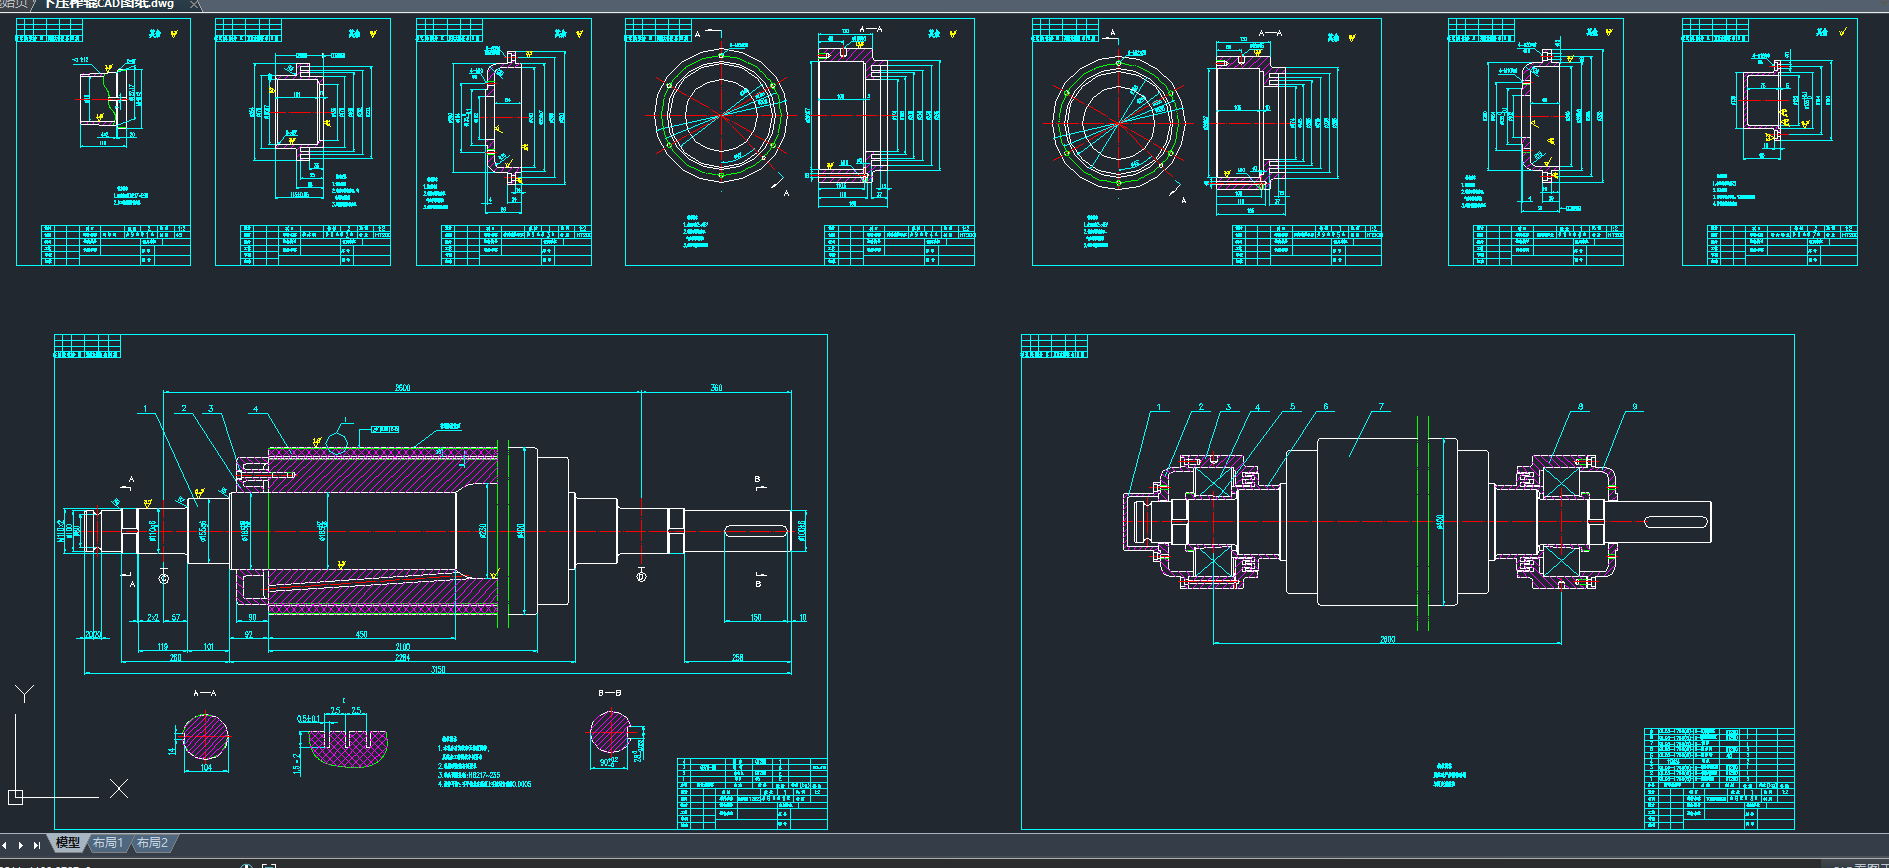Jump to last layout tab arrow
The height and width of the screenshot is (868, 1889).
(37, 845)
